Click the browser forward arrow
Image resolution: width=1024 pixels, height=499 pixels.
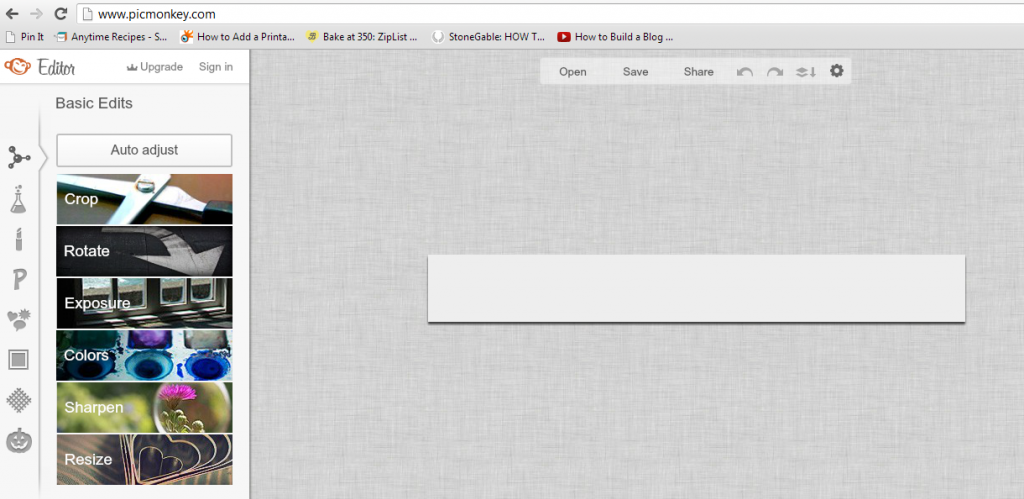(x=37, y=13)
